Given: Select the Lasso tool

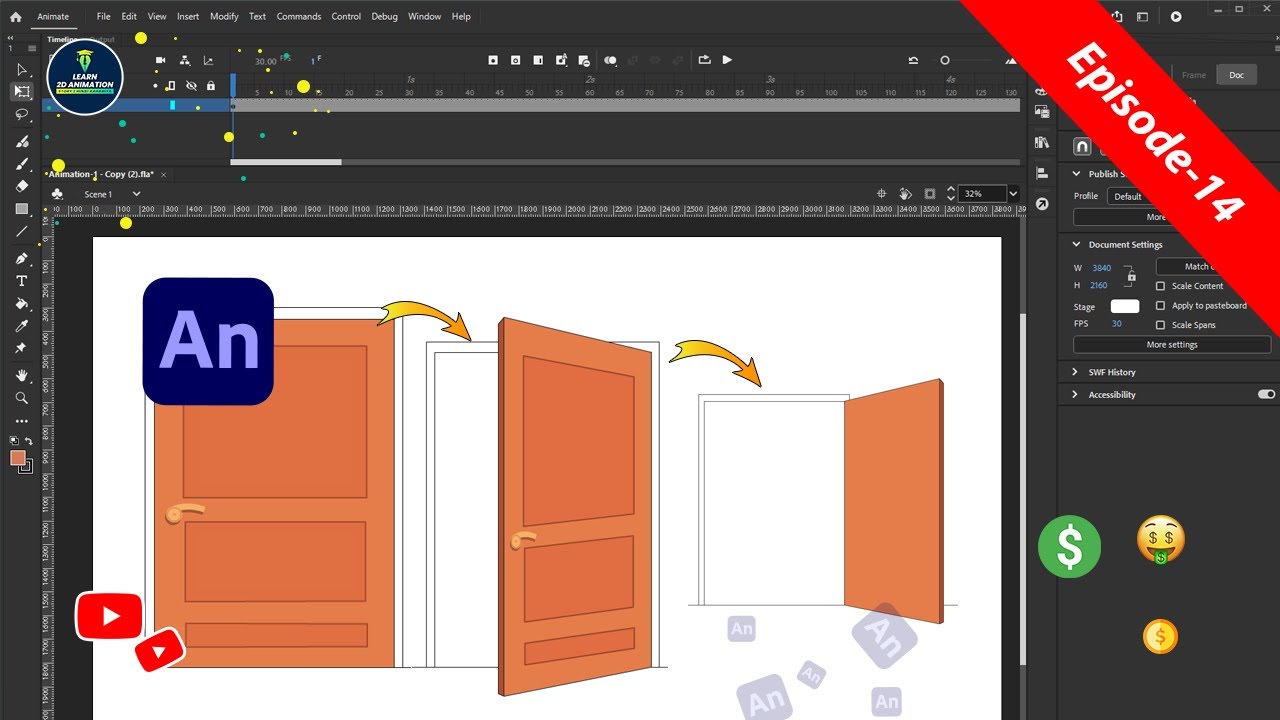Looking at the screenshot, I should click(x=21, y=114).
